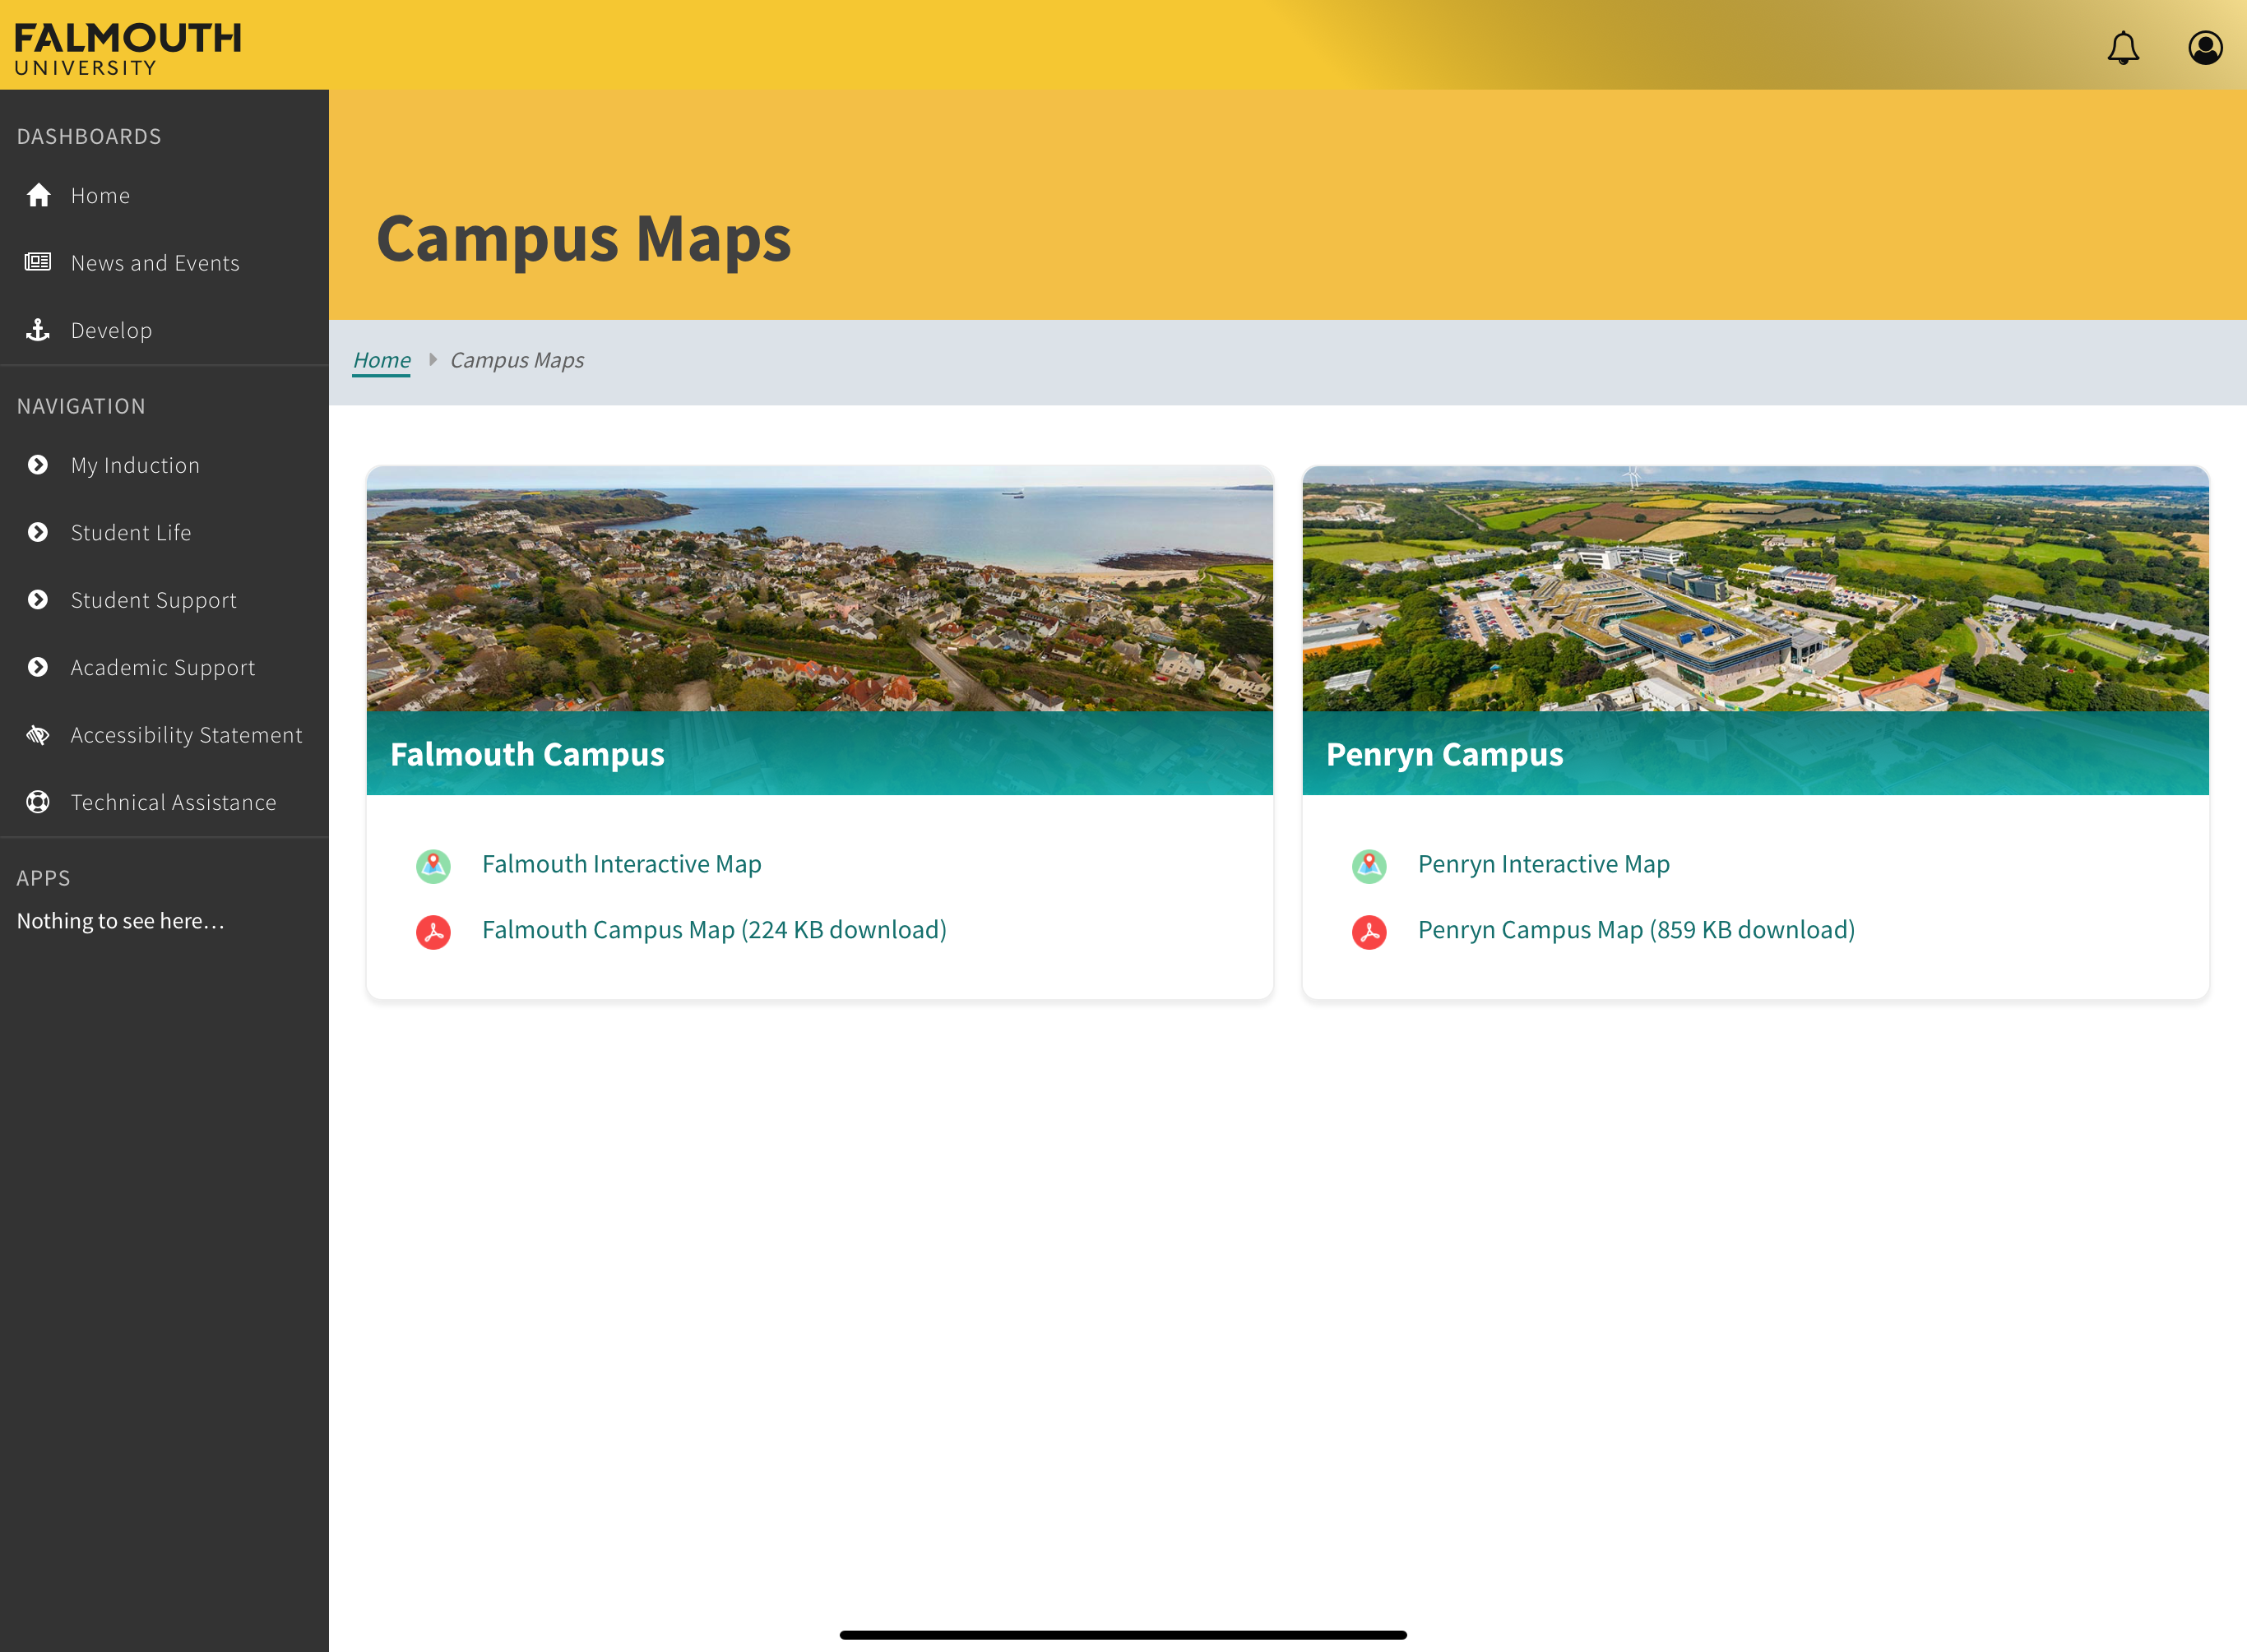Viewport: 2247px width, 1652px height.
Task: Click the Technical Assistance lifebuoy icon
Action: [x=38, y=802]
